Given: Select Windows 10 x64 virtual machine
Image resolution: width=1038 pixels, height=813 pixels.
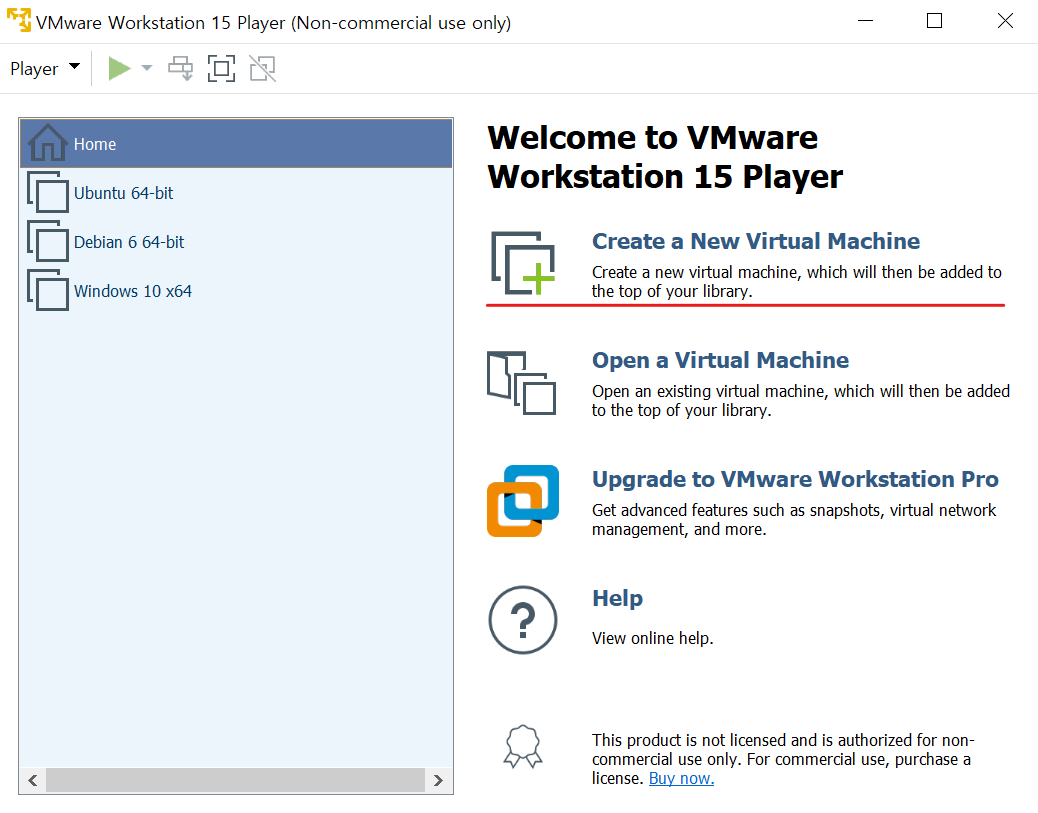Looking at the screenshot, I should click(236, 291).
